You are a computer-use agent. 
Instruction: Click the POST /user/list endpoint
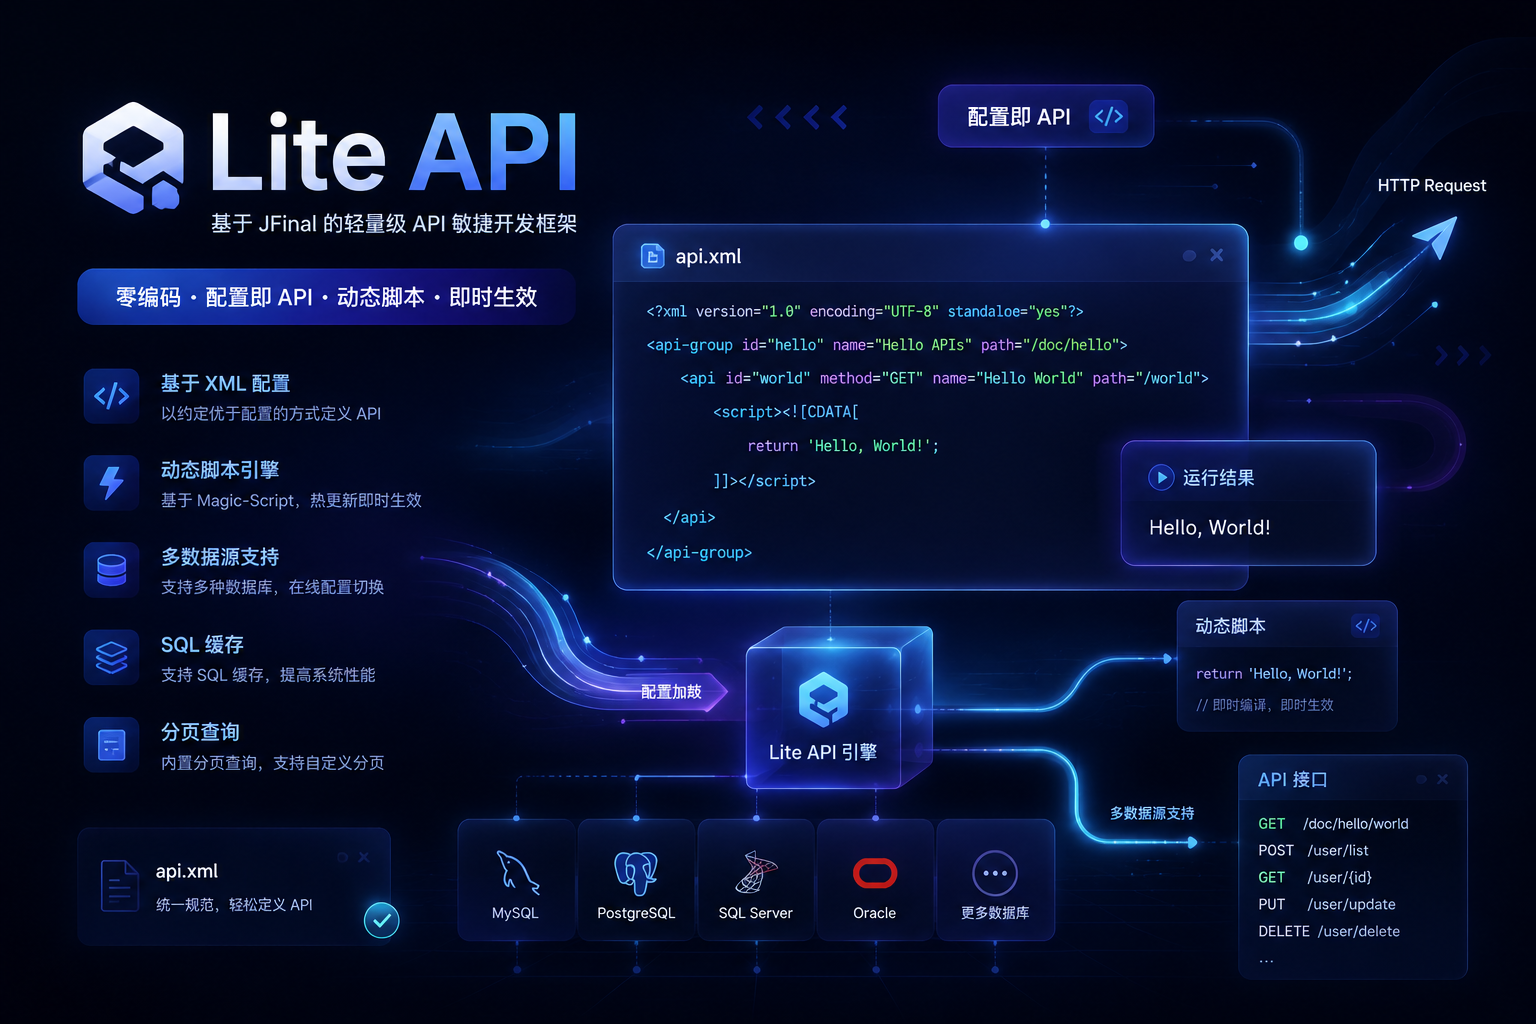[1313, 851]
